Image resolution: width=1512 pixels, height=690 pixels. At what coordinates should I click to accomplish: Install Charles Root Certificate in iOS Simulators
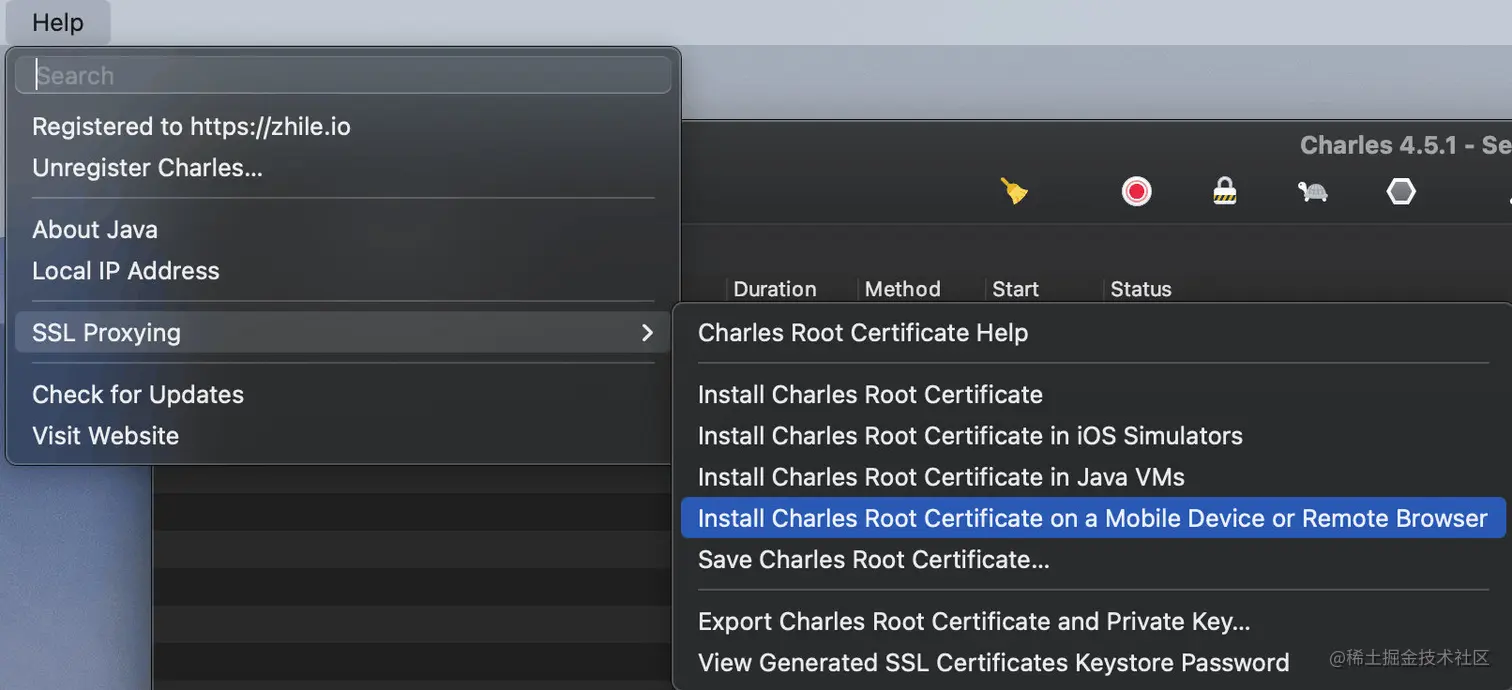(x=970, y=436)
